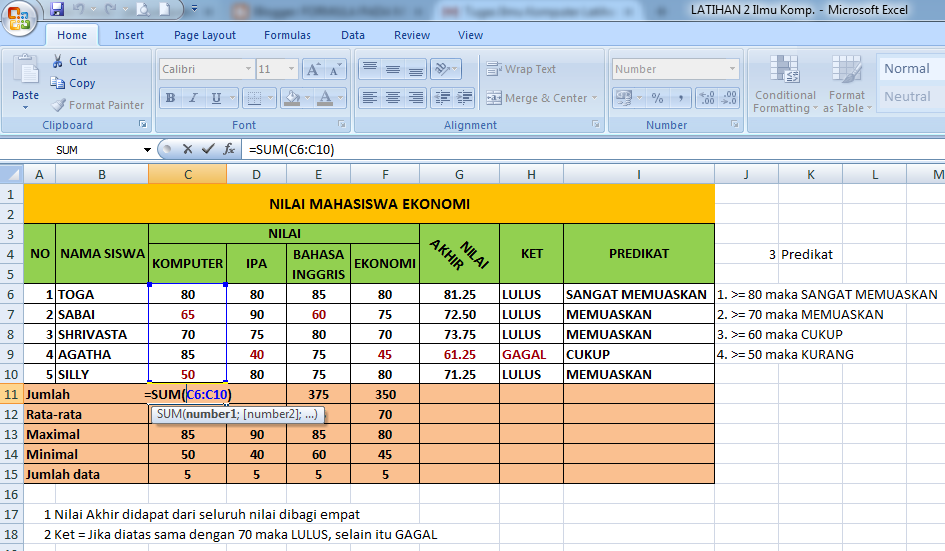This screenshot has height=551, width=945.
Task: Decrease decimal places
Action: click(729, 98)
